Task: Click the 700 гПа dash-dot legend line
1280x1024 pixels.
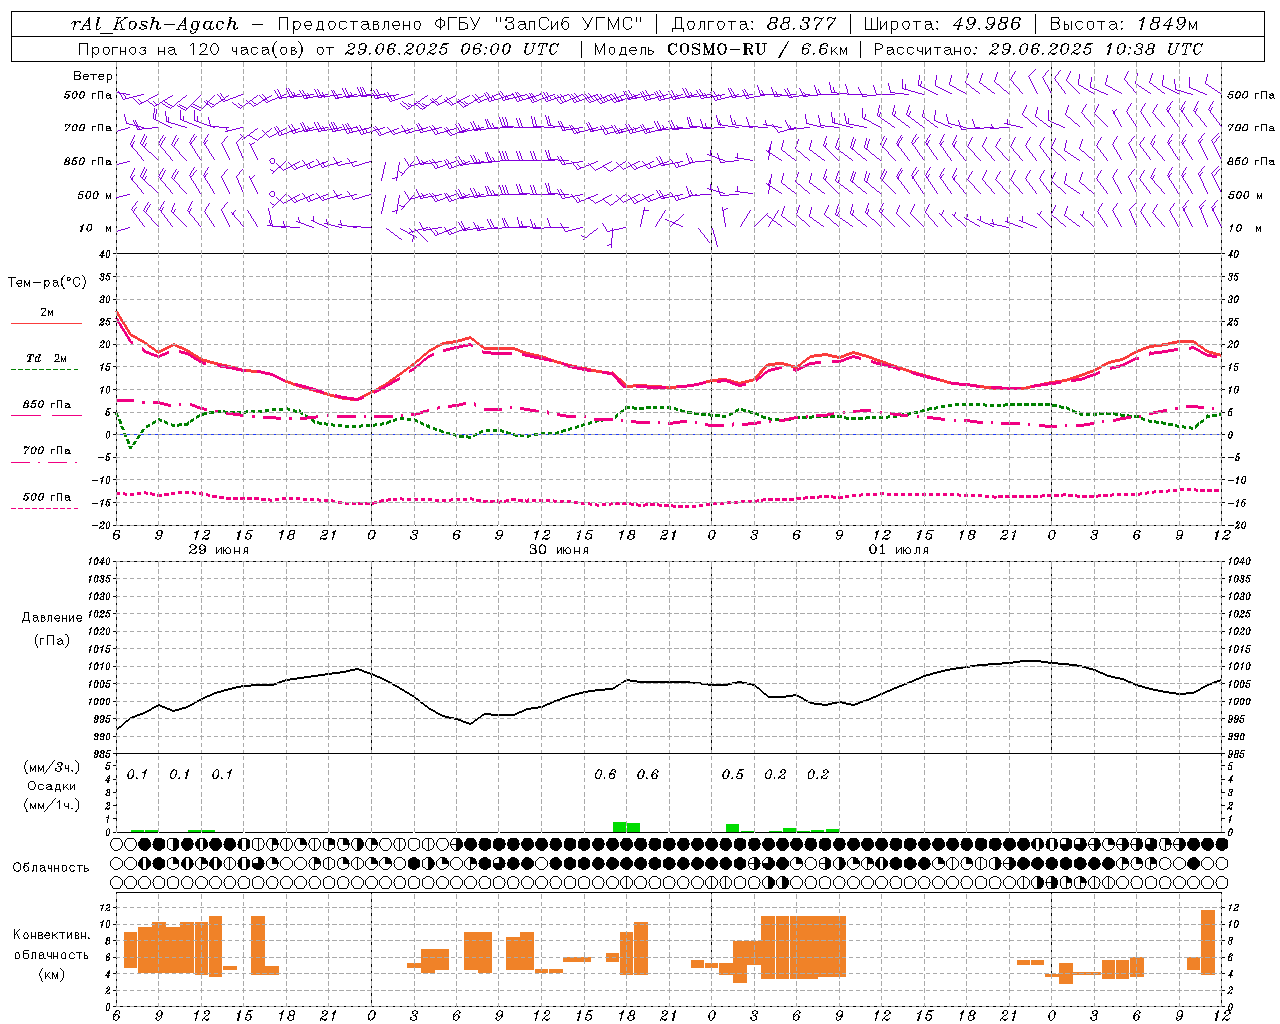Action: click(46, 463)
